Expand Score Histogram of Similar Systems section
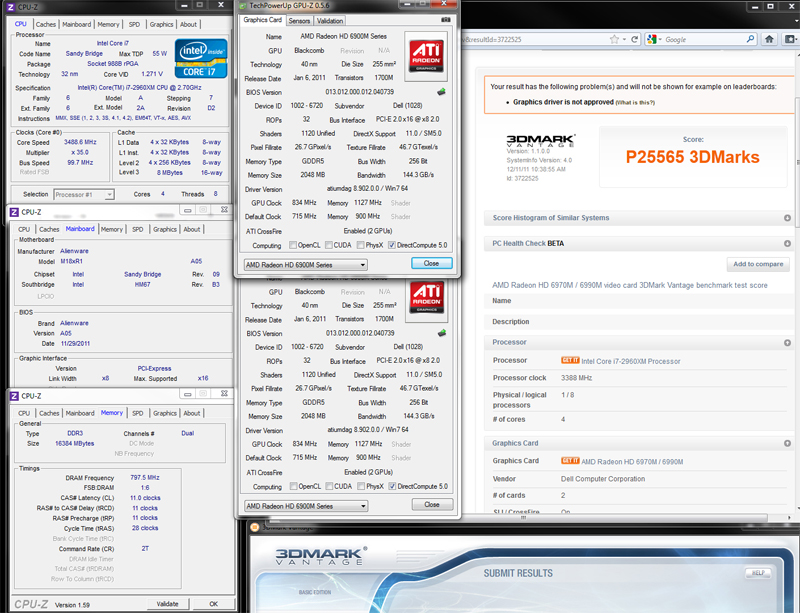This screenshot has width=800, height=613. point(787,218)
